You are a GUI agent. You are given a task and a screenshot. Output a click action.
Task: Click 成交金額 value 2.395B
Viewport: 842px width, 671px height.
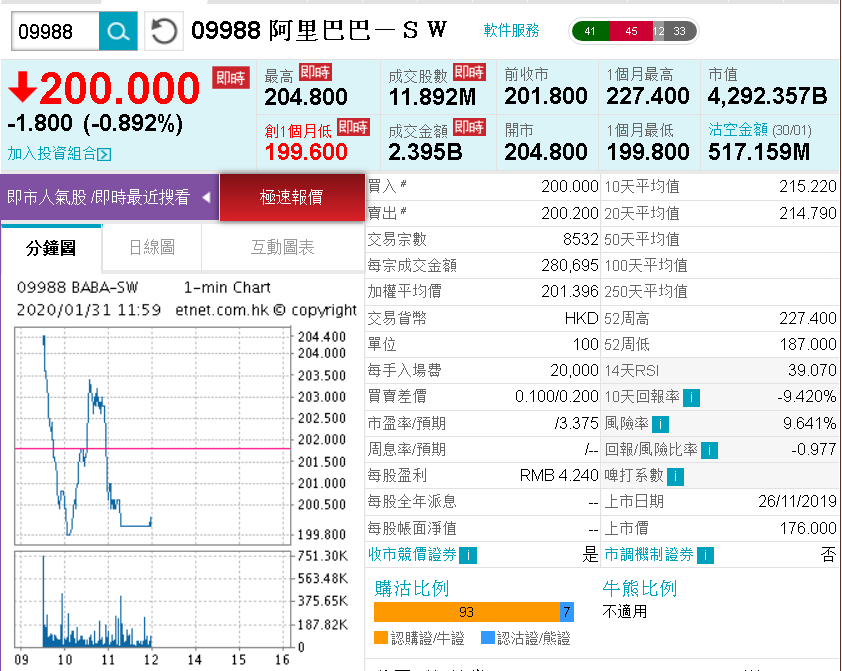pos(425,152)
